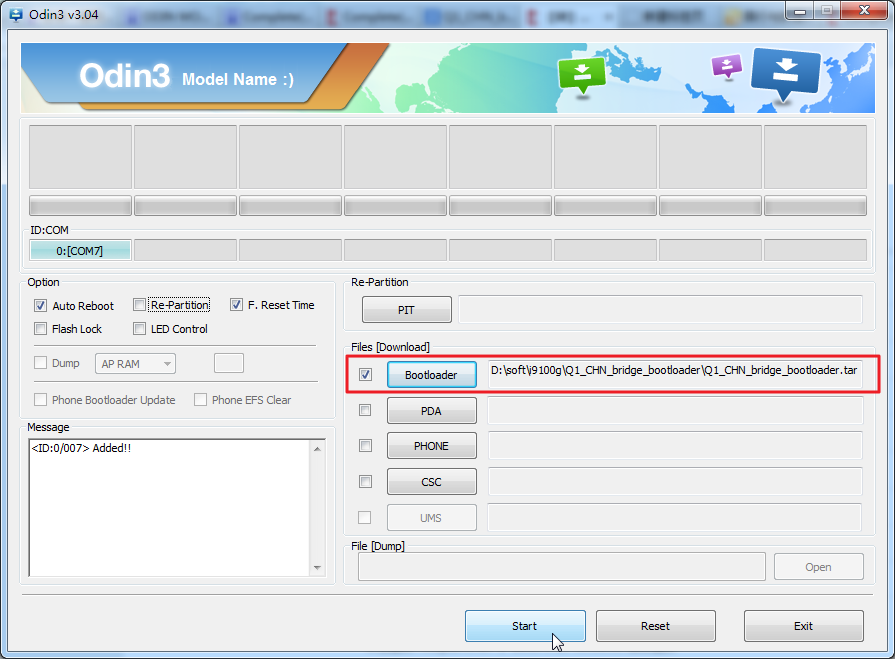Minimize the Odin3 window
Screen dimensions: 895x659
point(800,11)
